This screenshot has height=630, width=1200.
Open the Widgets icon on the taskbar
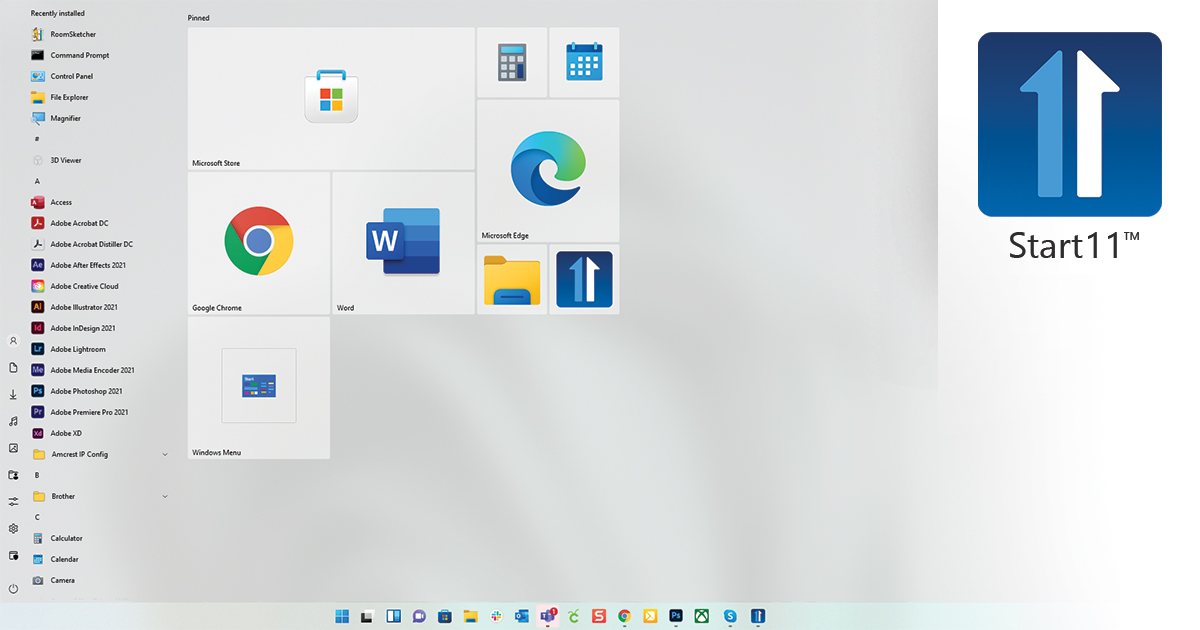point(394,616)
